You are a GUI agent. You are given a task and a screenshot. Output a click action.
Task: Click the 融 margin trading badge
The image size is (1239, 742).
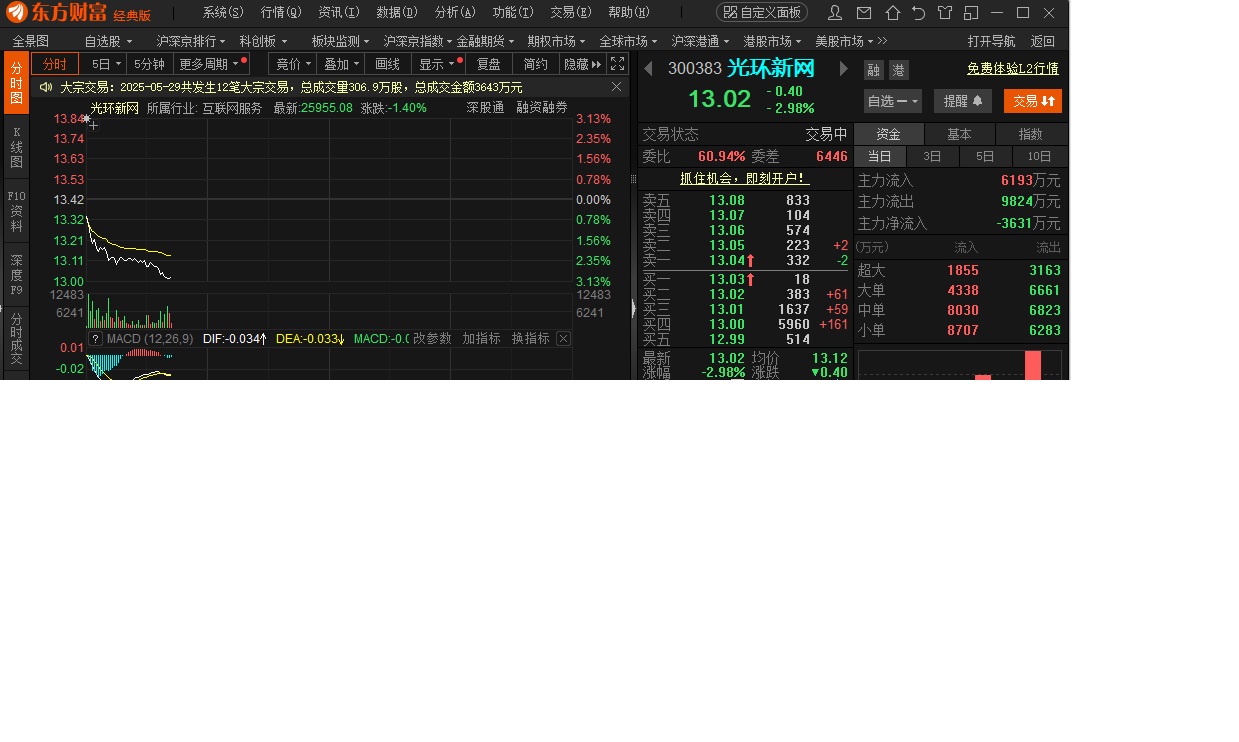coord(873,70)
